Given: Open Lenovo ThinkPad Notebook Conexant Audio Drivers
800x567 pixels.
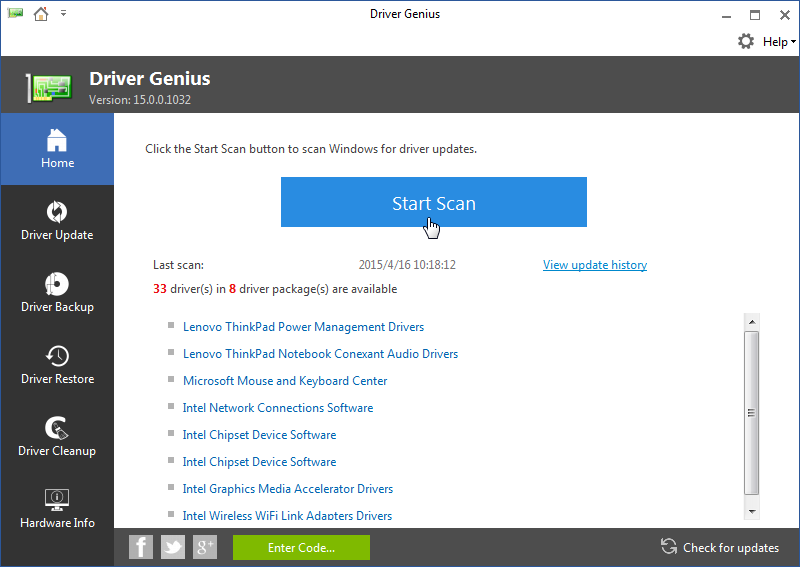Looking at the screenshot, I should [320, 354].
